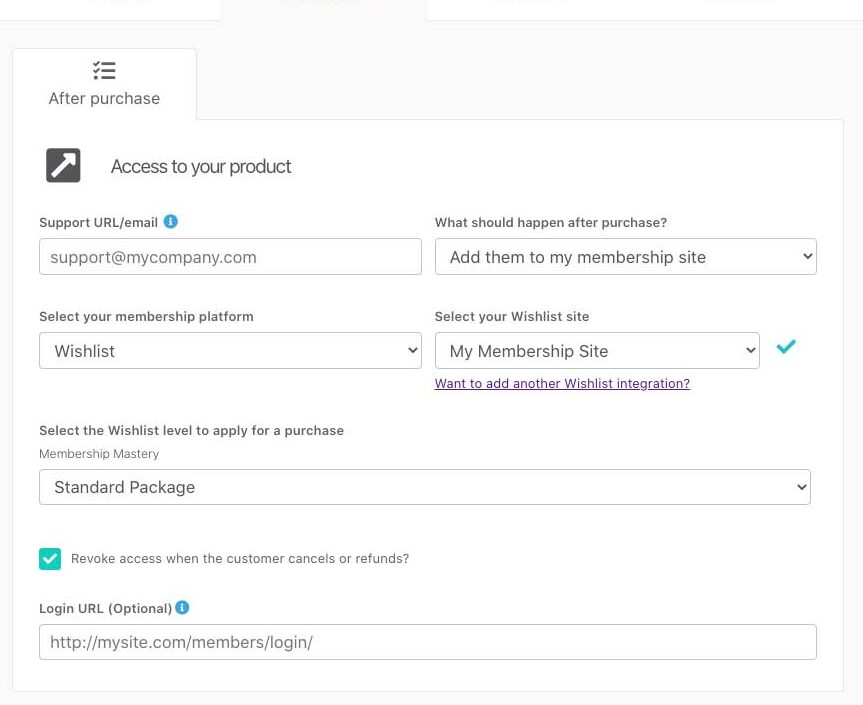Switch to the After purchase tab

click(x=104, y=85)
